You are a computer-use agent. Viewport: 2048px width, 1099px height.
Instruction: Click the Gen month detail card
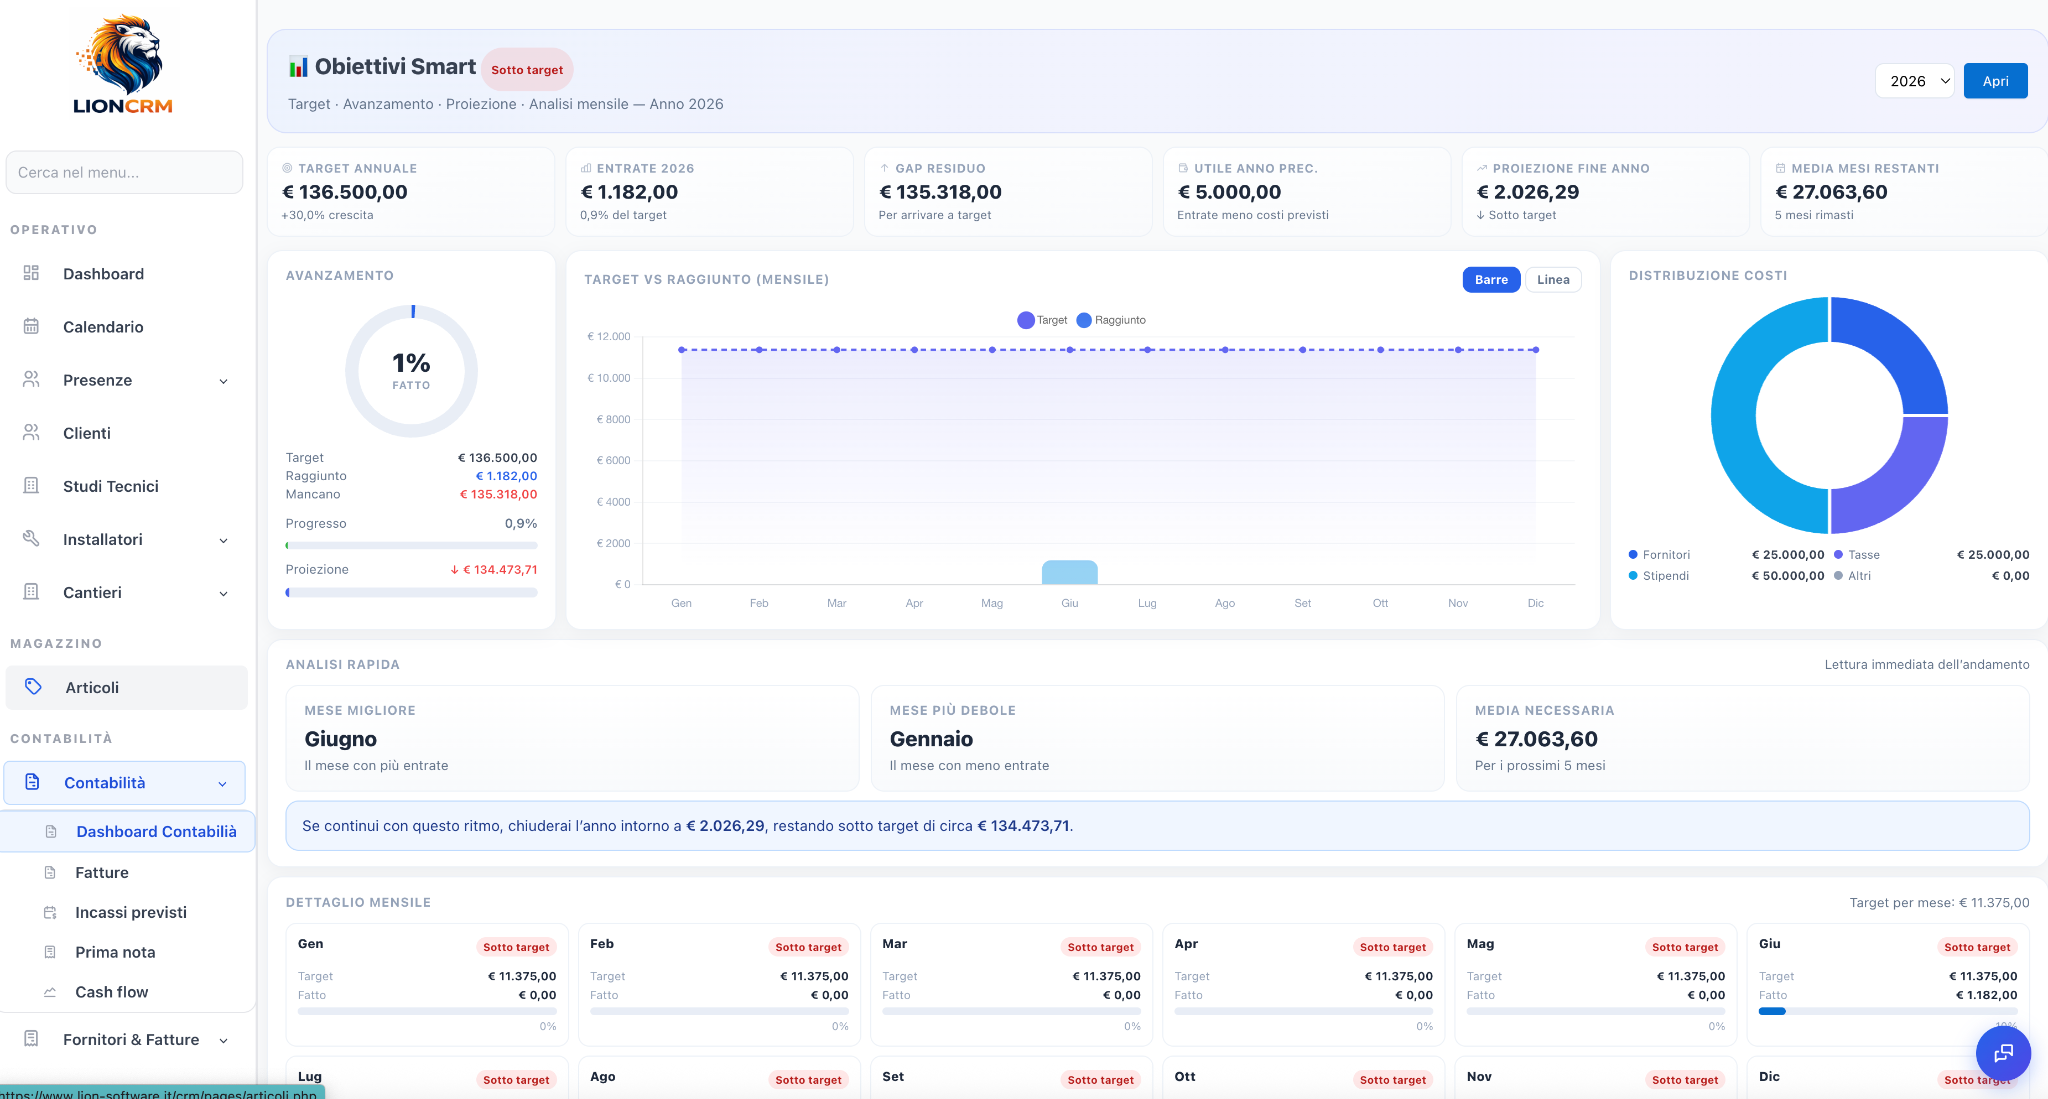point(427,985)
